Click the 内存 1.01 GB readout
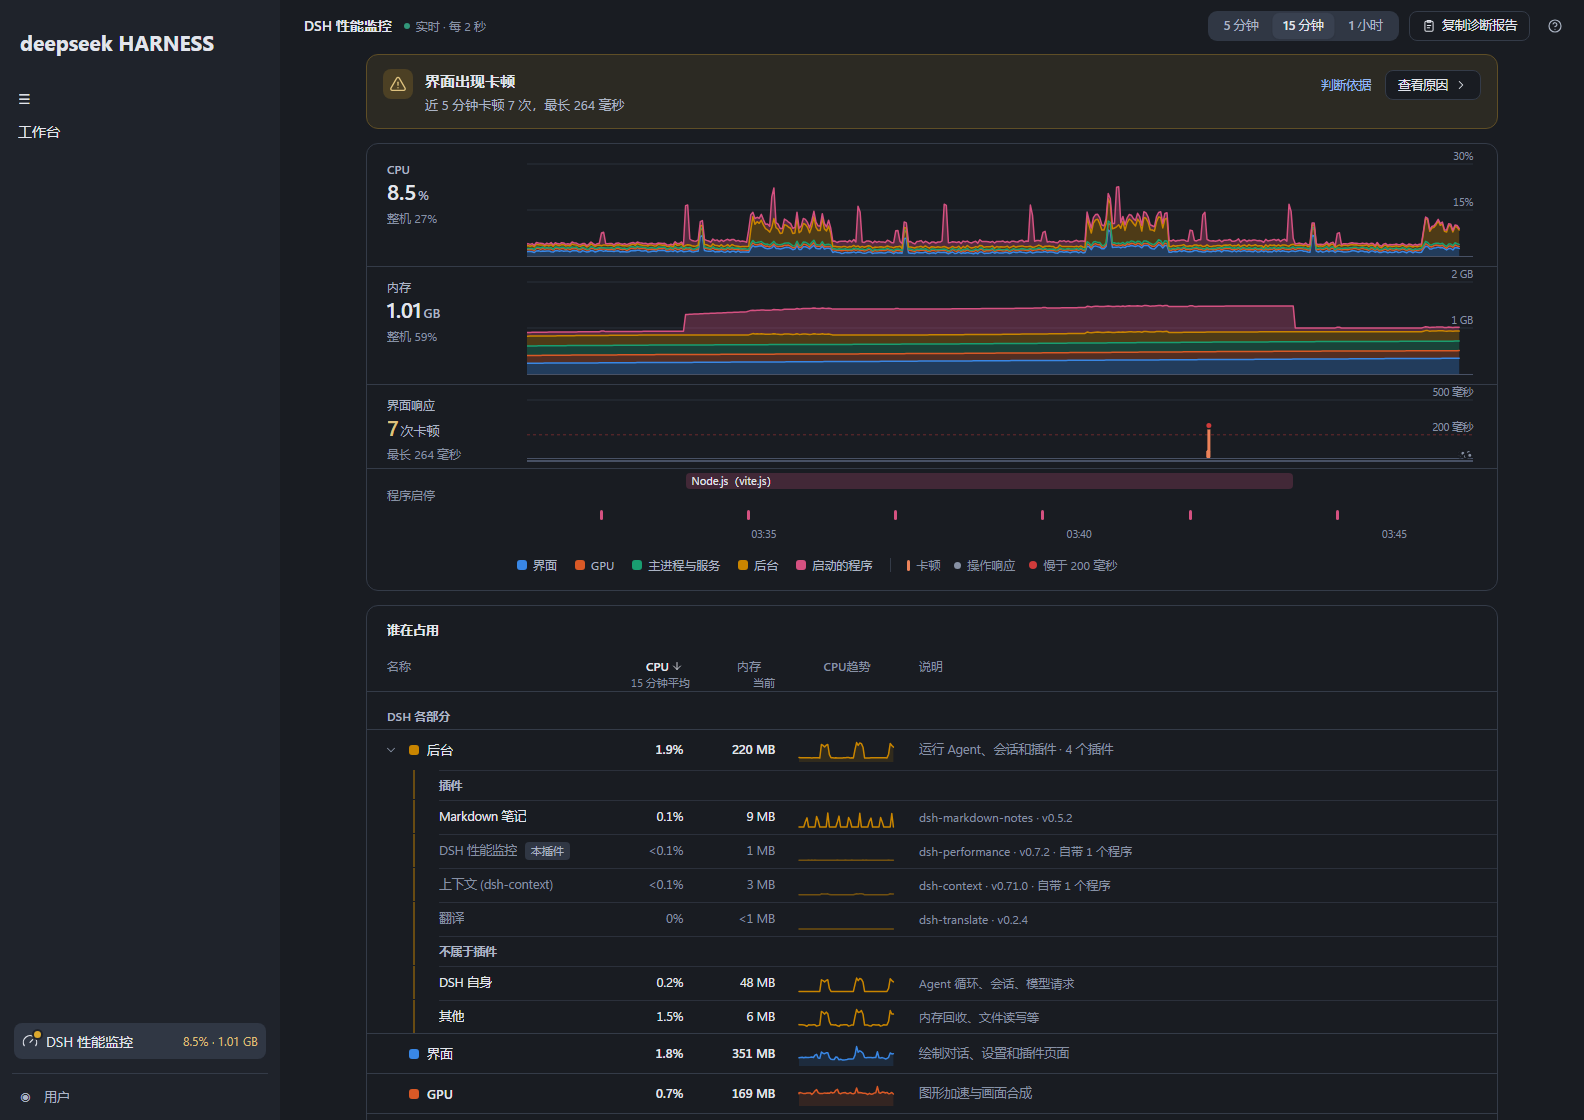Viewport: 1584px width, 1120px height. pos(413,311)
